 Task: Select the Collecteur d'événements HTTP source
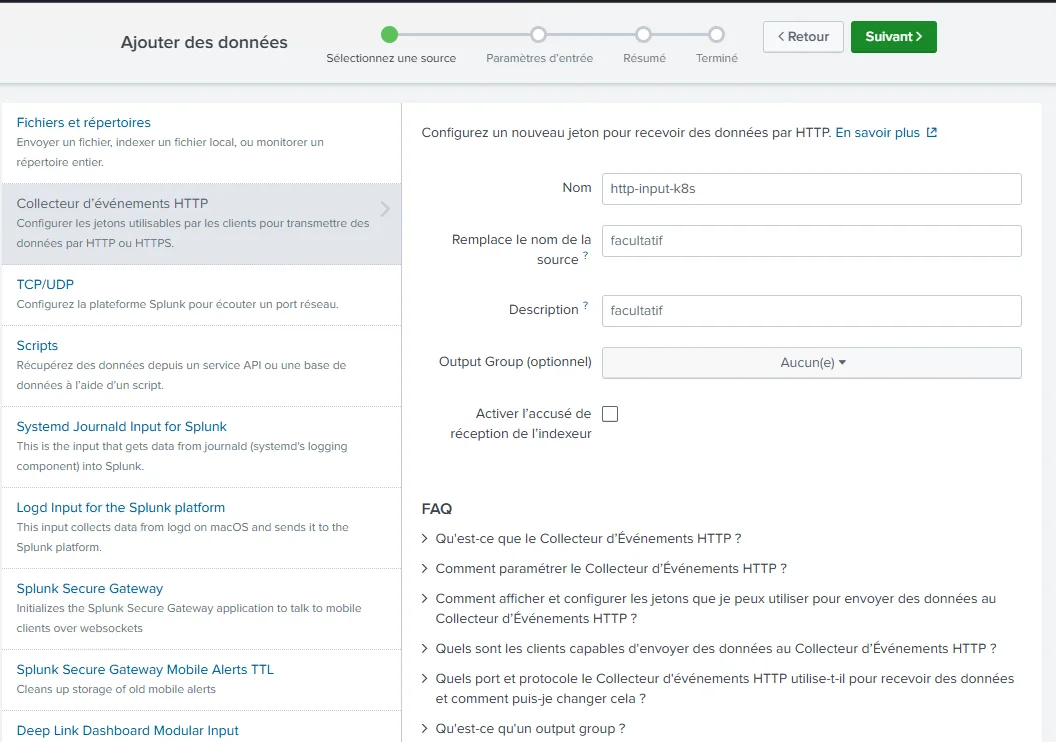pyautogui.click(x=201, y=224)
